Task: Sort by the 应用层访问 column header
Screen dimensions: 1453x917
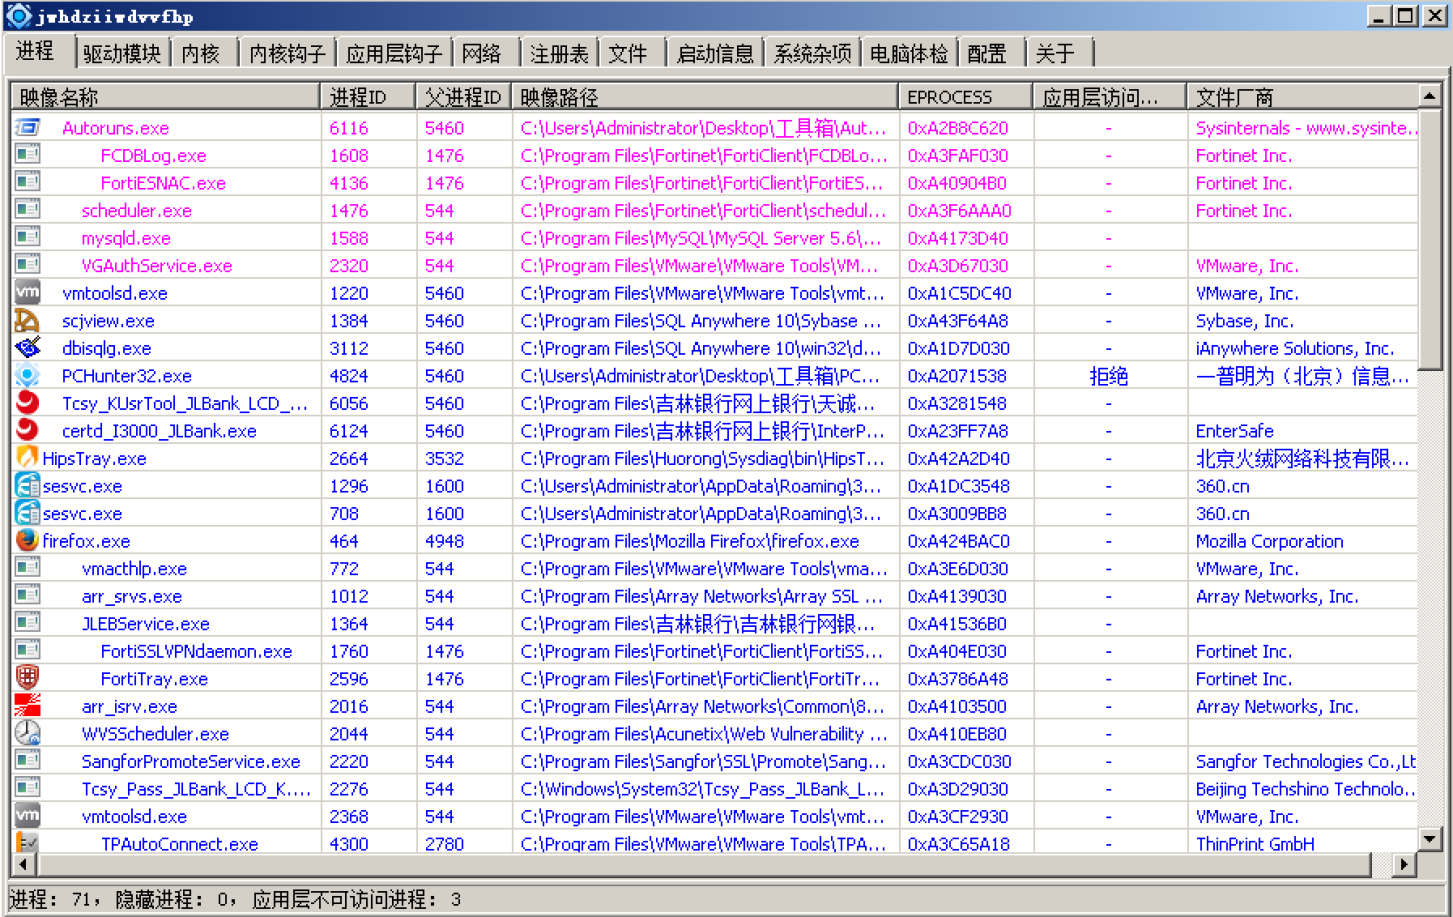Action: click(x=1110, y=97)
